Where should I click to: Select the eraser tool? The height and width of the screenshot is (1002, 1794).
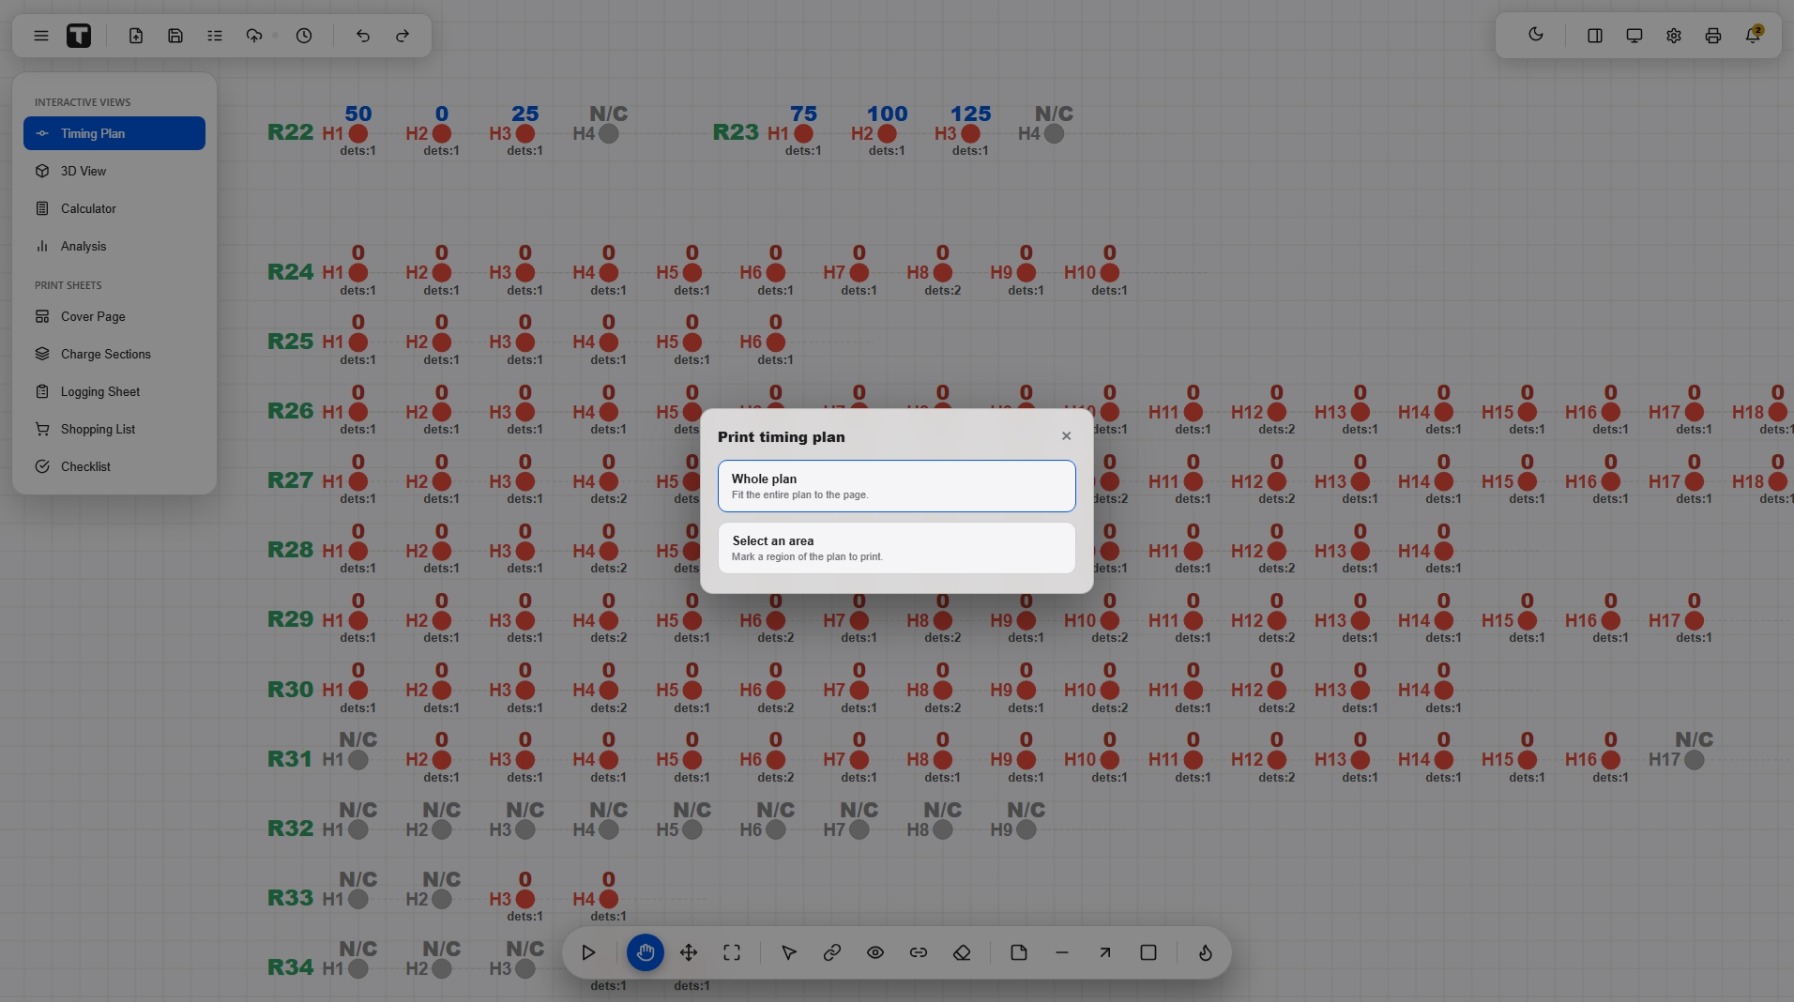(x=962, y=953)
